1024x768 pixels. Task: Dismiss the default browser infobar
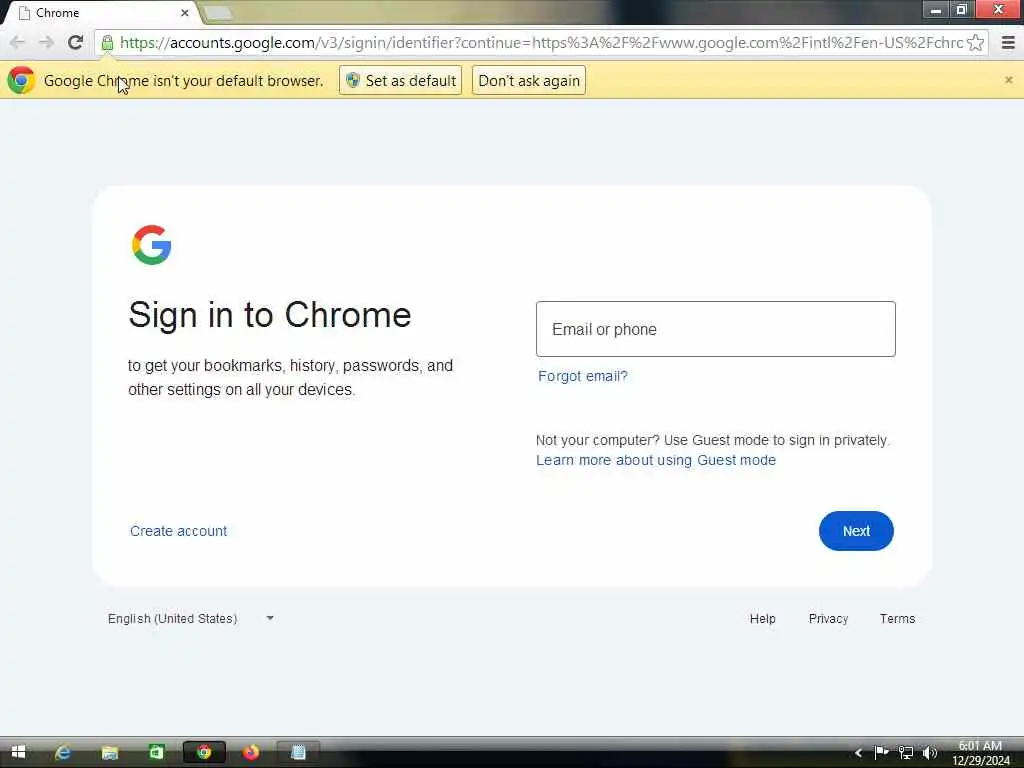point(1008,80)
